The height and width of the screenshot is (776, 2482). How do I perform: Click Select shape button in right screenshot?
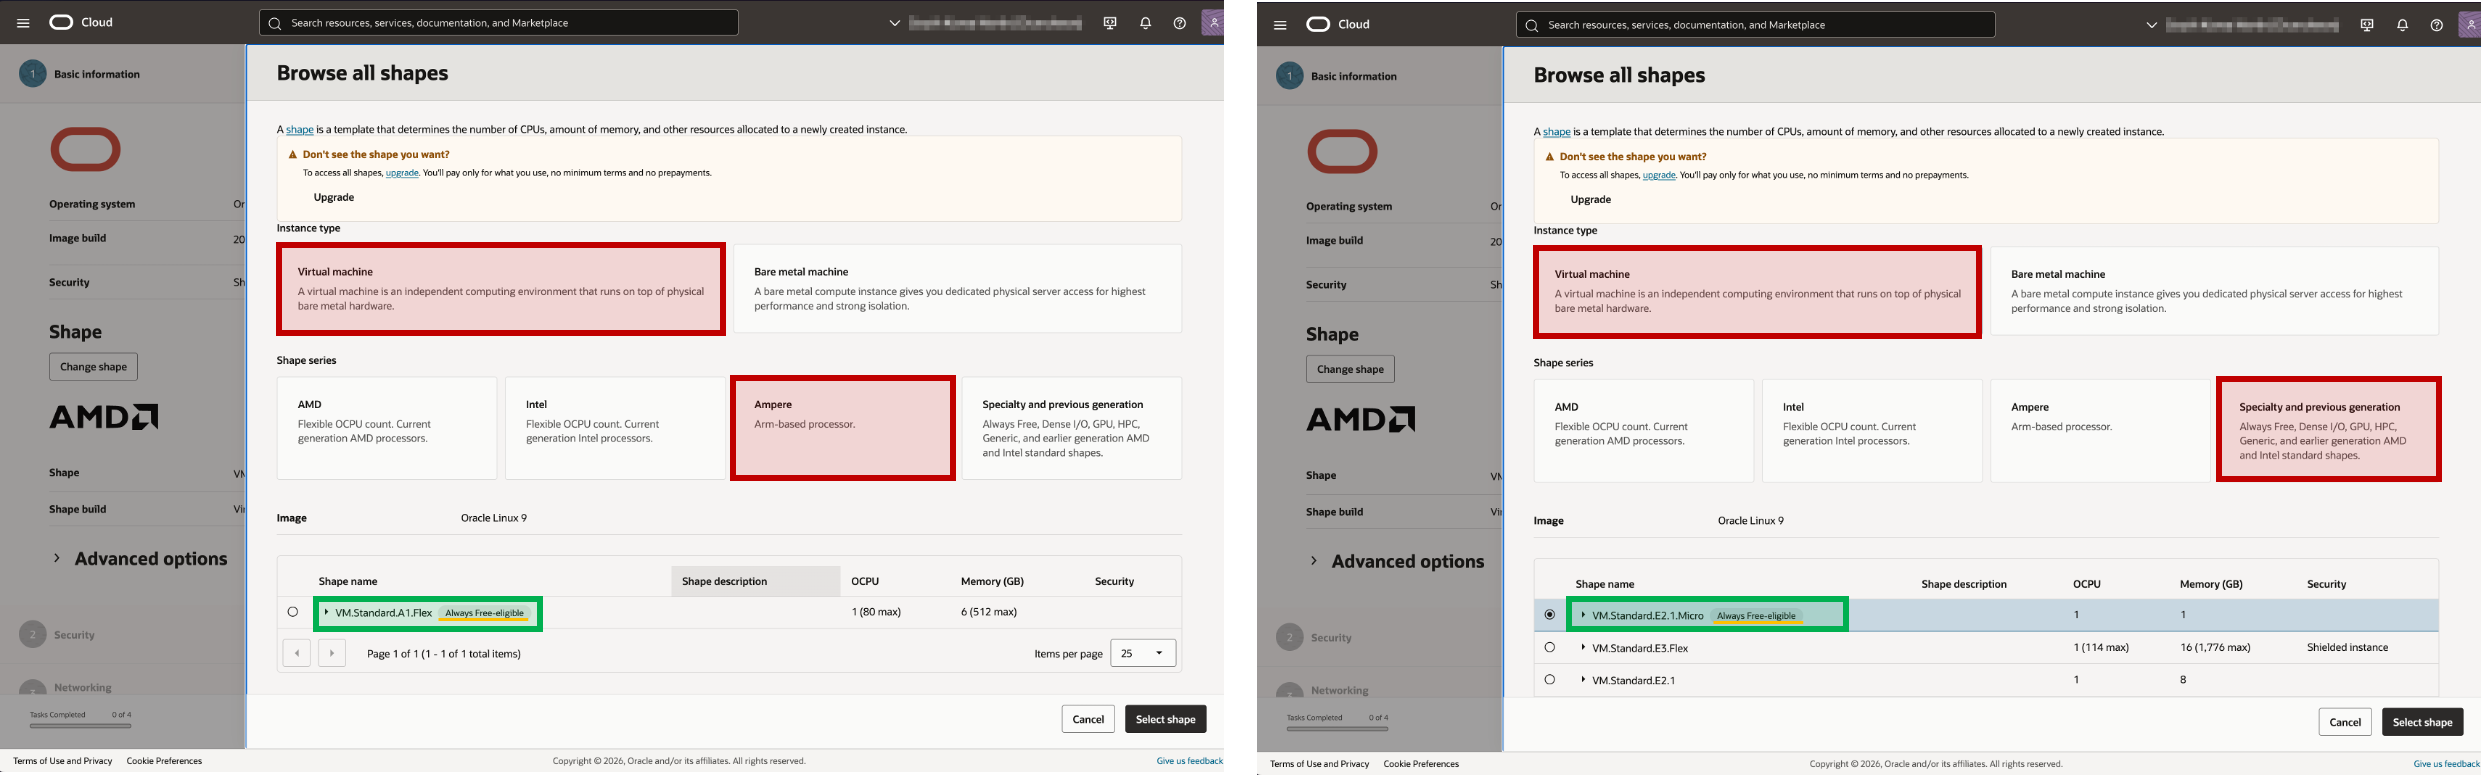click(2423, 722)
